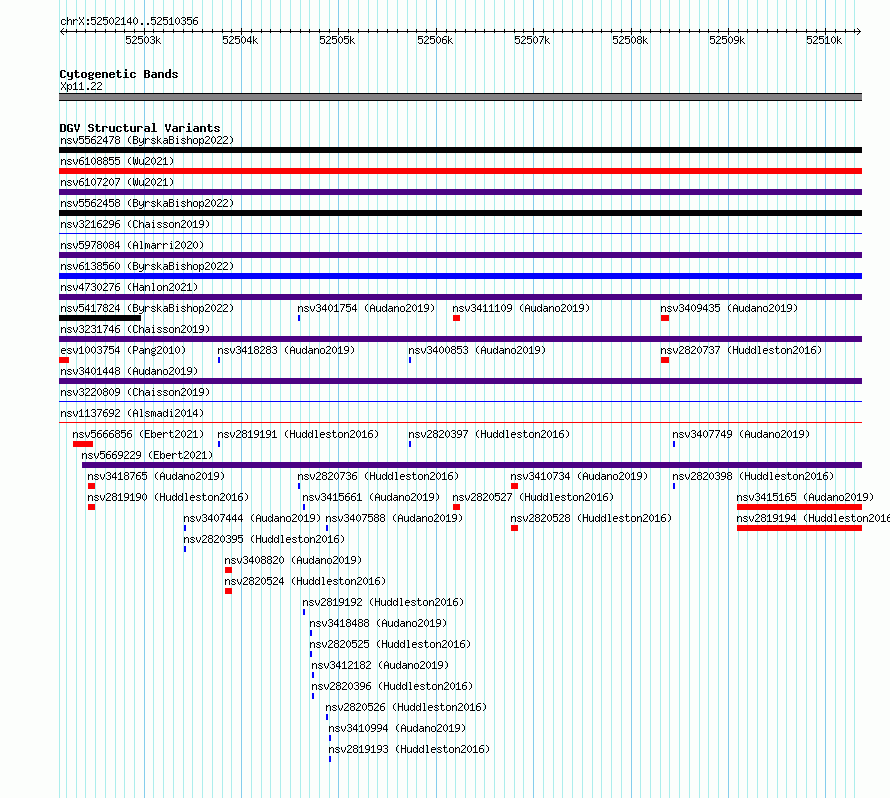Open nsv3220809 (Chaisson2019) label
890x798 pixels.
(135, 392)
